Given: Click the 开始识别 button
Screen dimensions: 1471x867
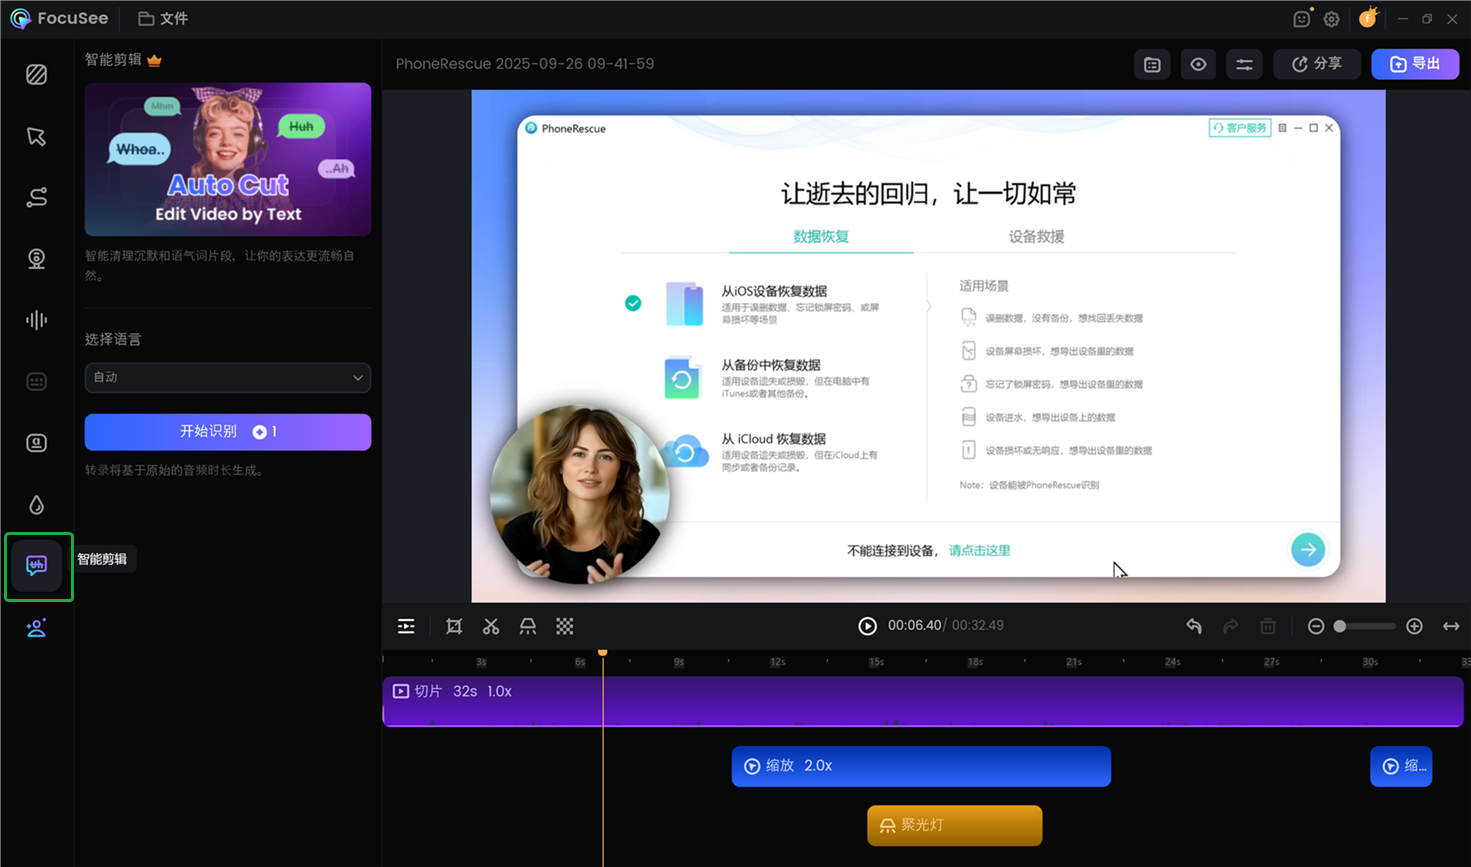Looking at the screenshot, I should pos(227,431).
